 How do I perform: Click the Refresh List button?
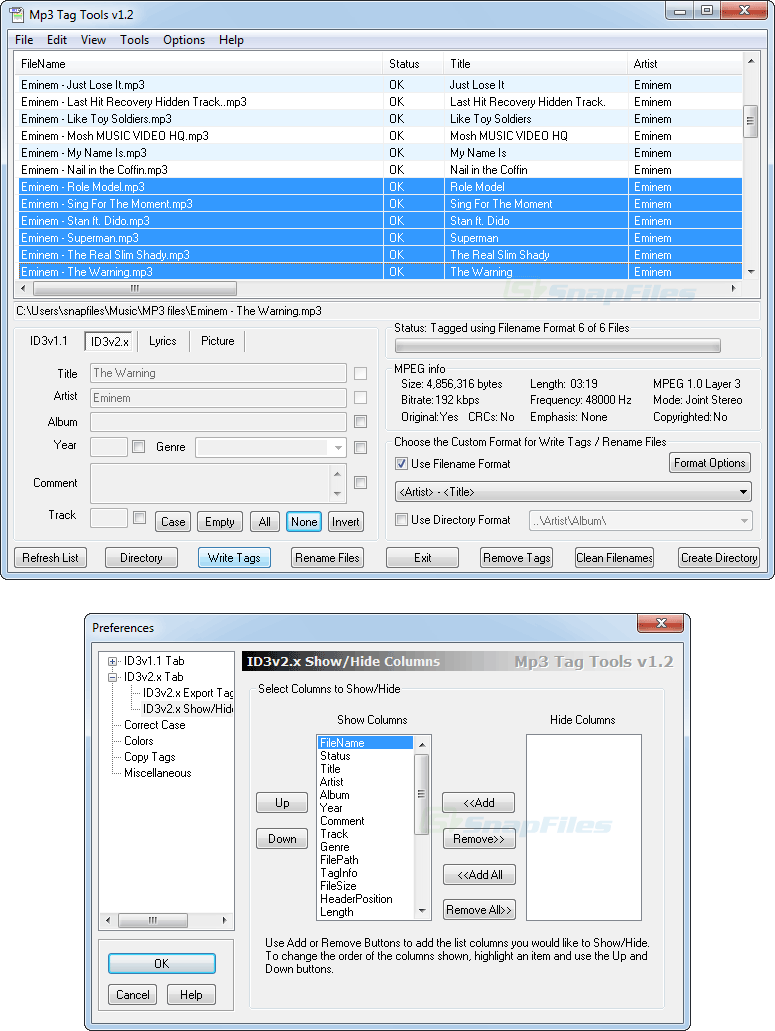click(50, 558)
